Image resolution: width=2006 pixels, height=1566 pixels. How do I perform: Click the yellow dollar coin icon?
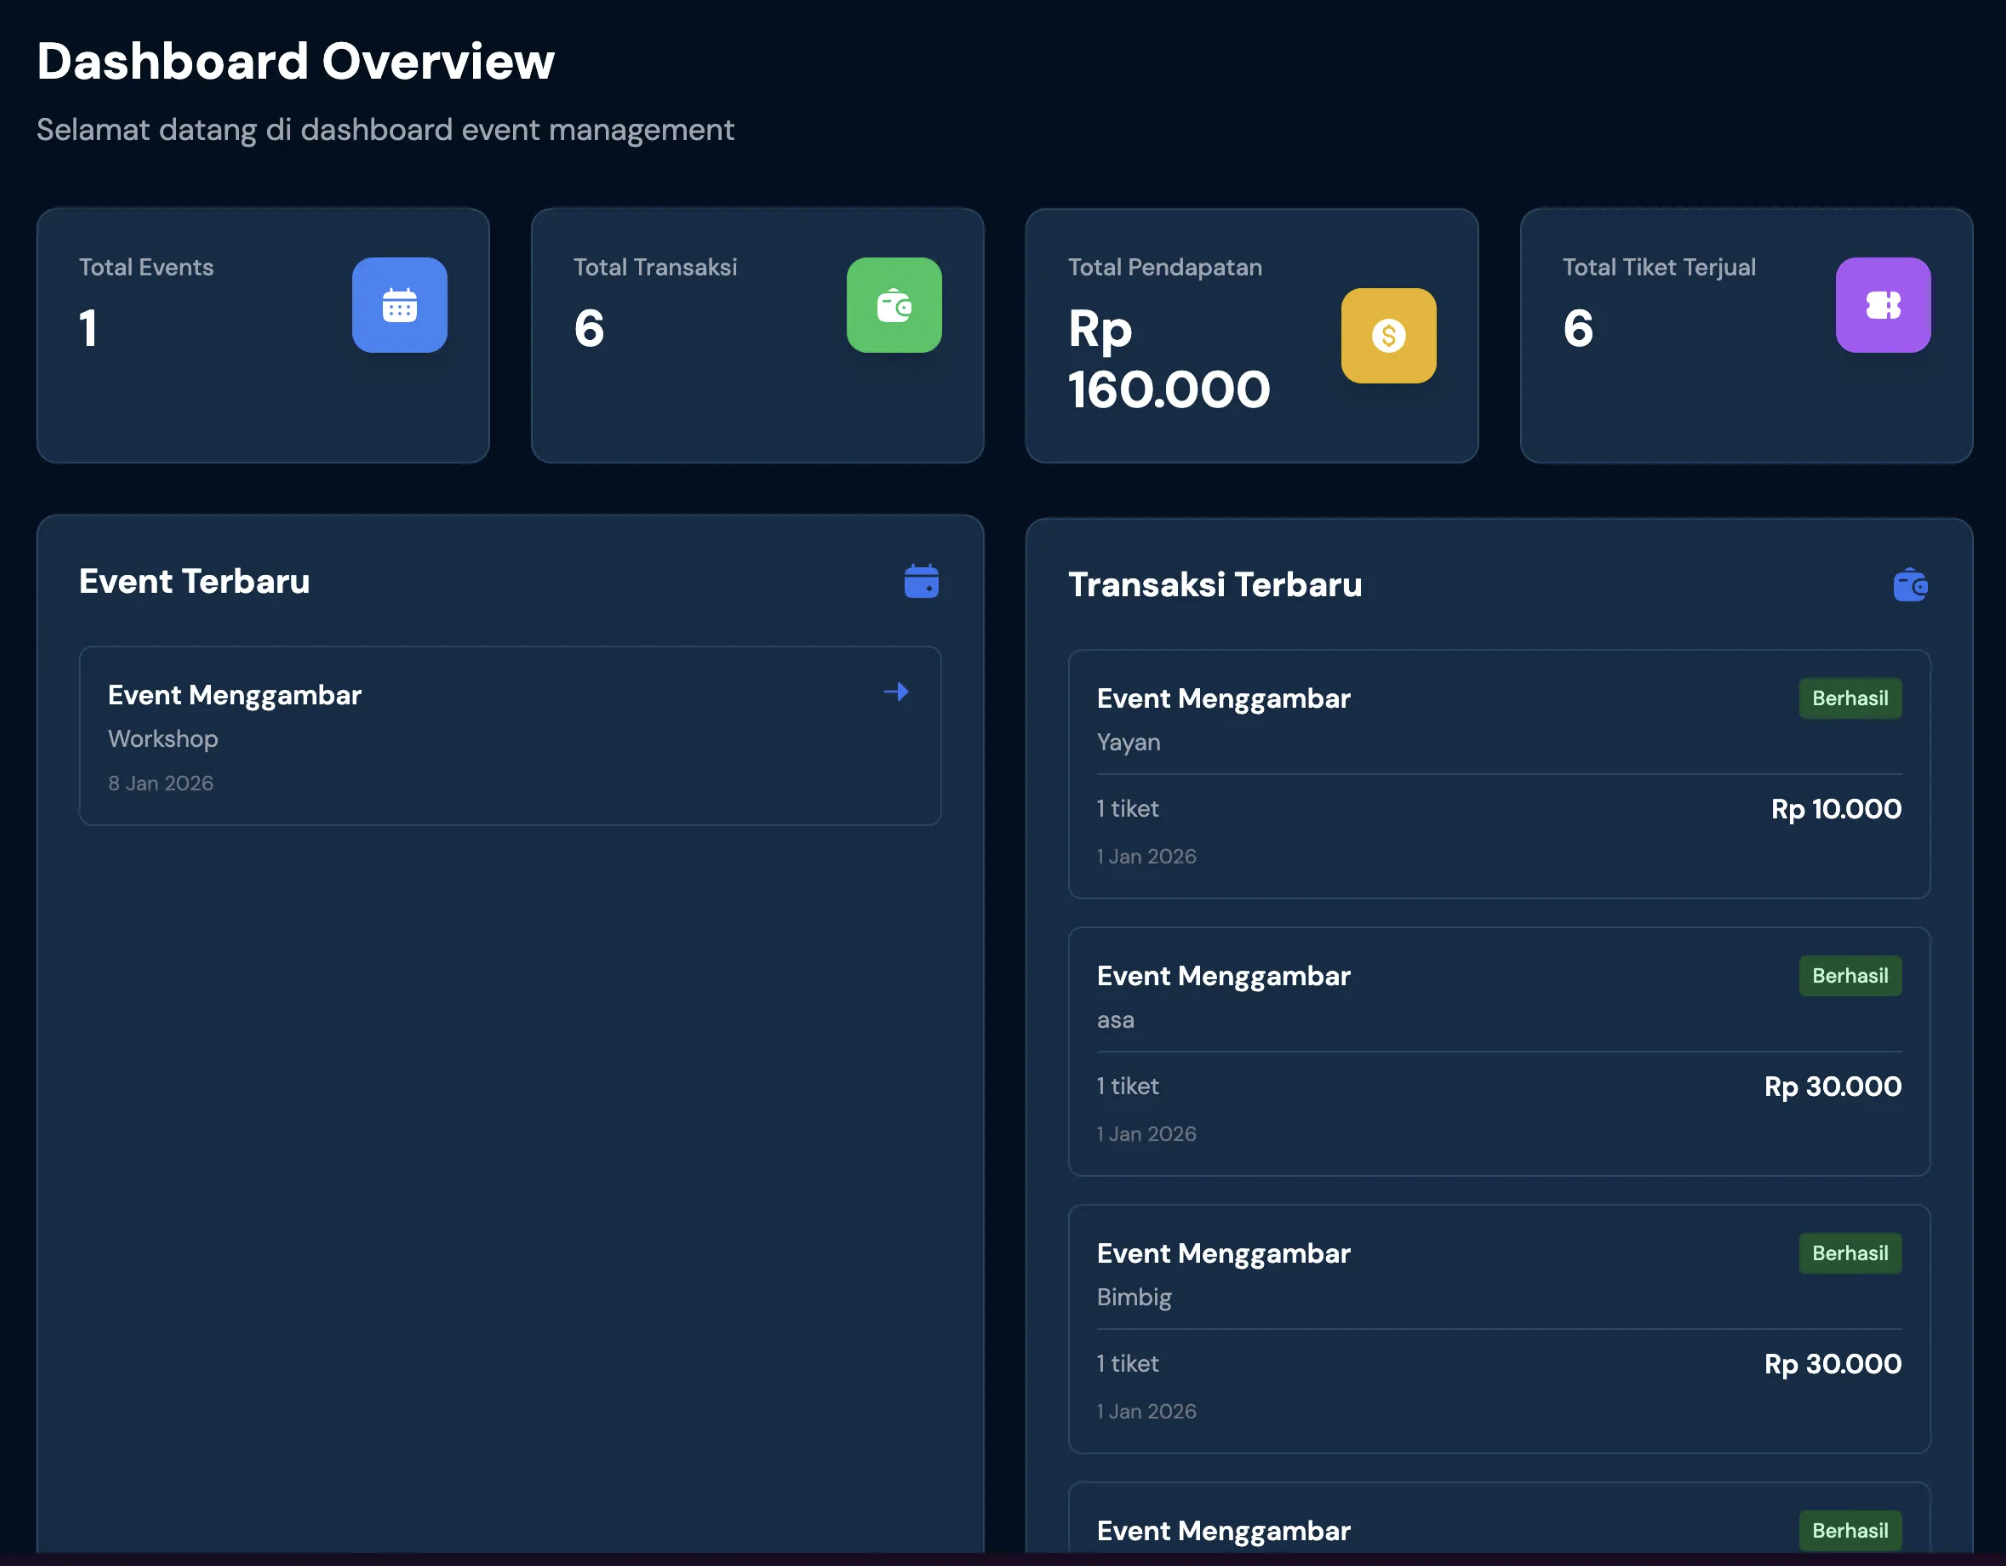(1388, 336)
